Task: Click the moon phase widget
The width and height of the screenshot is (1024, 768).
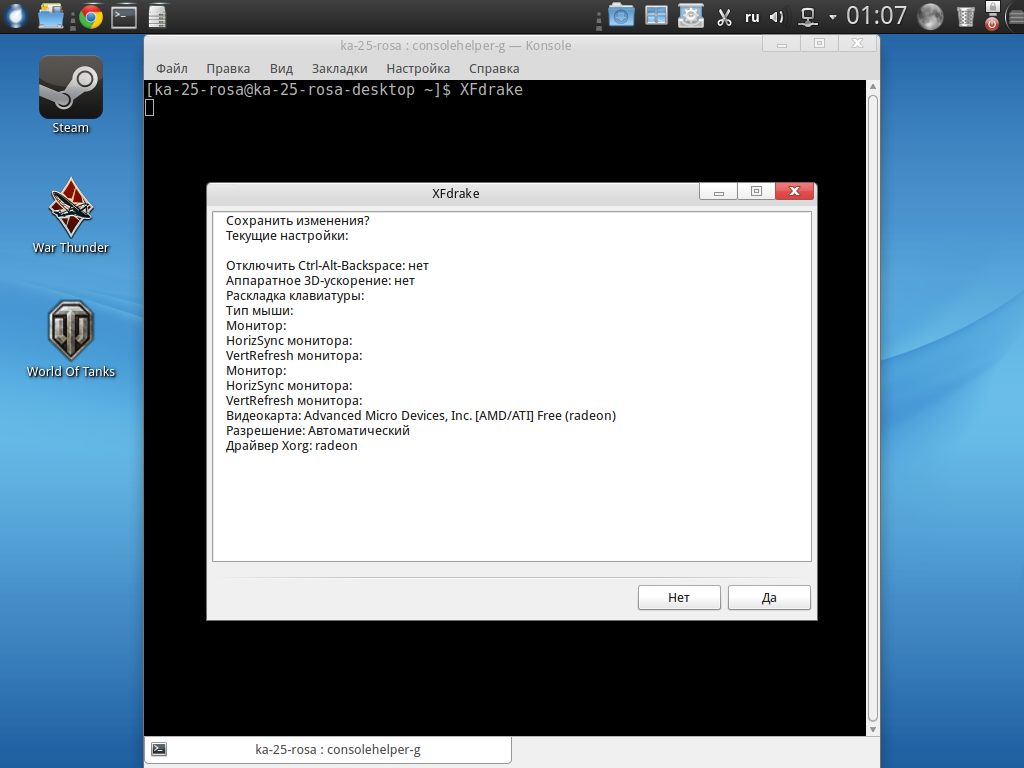Action: tap(930, 16)
